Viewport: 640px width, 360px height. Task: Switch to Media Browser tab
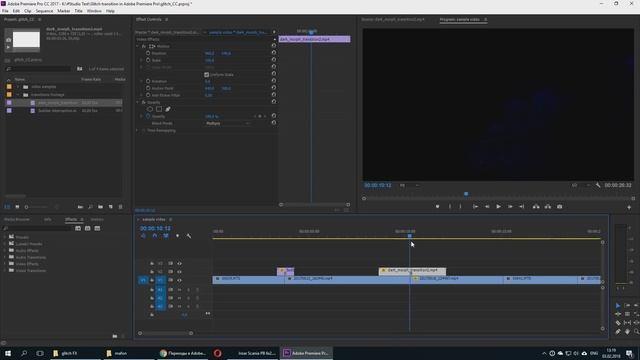click(x=17, y=220)
